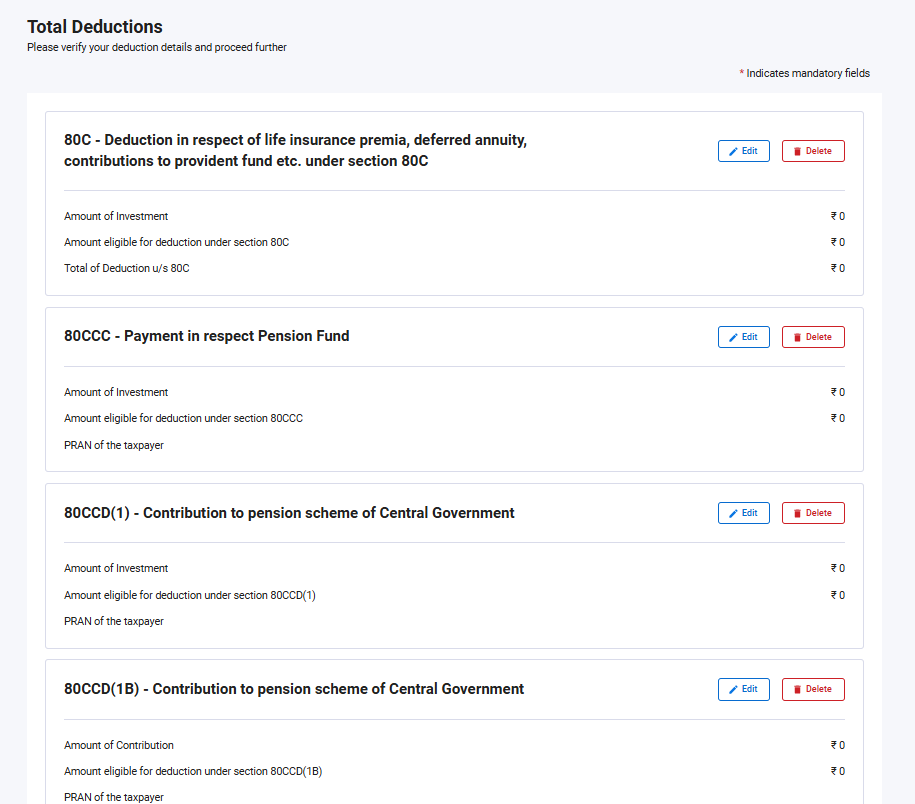Click the Amount of Investment value under 80C
The image size is (915, 804).
click(838, 216)
